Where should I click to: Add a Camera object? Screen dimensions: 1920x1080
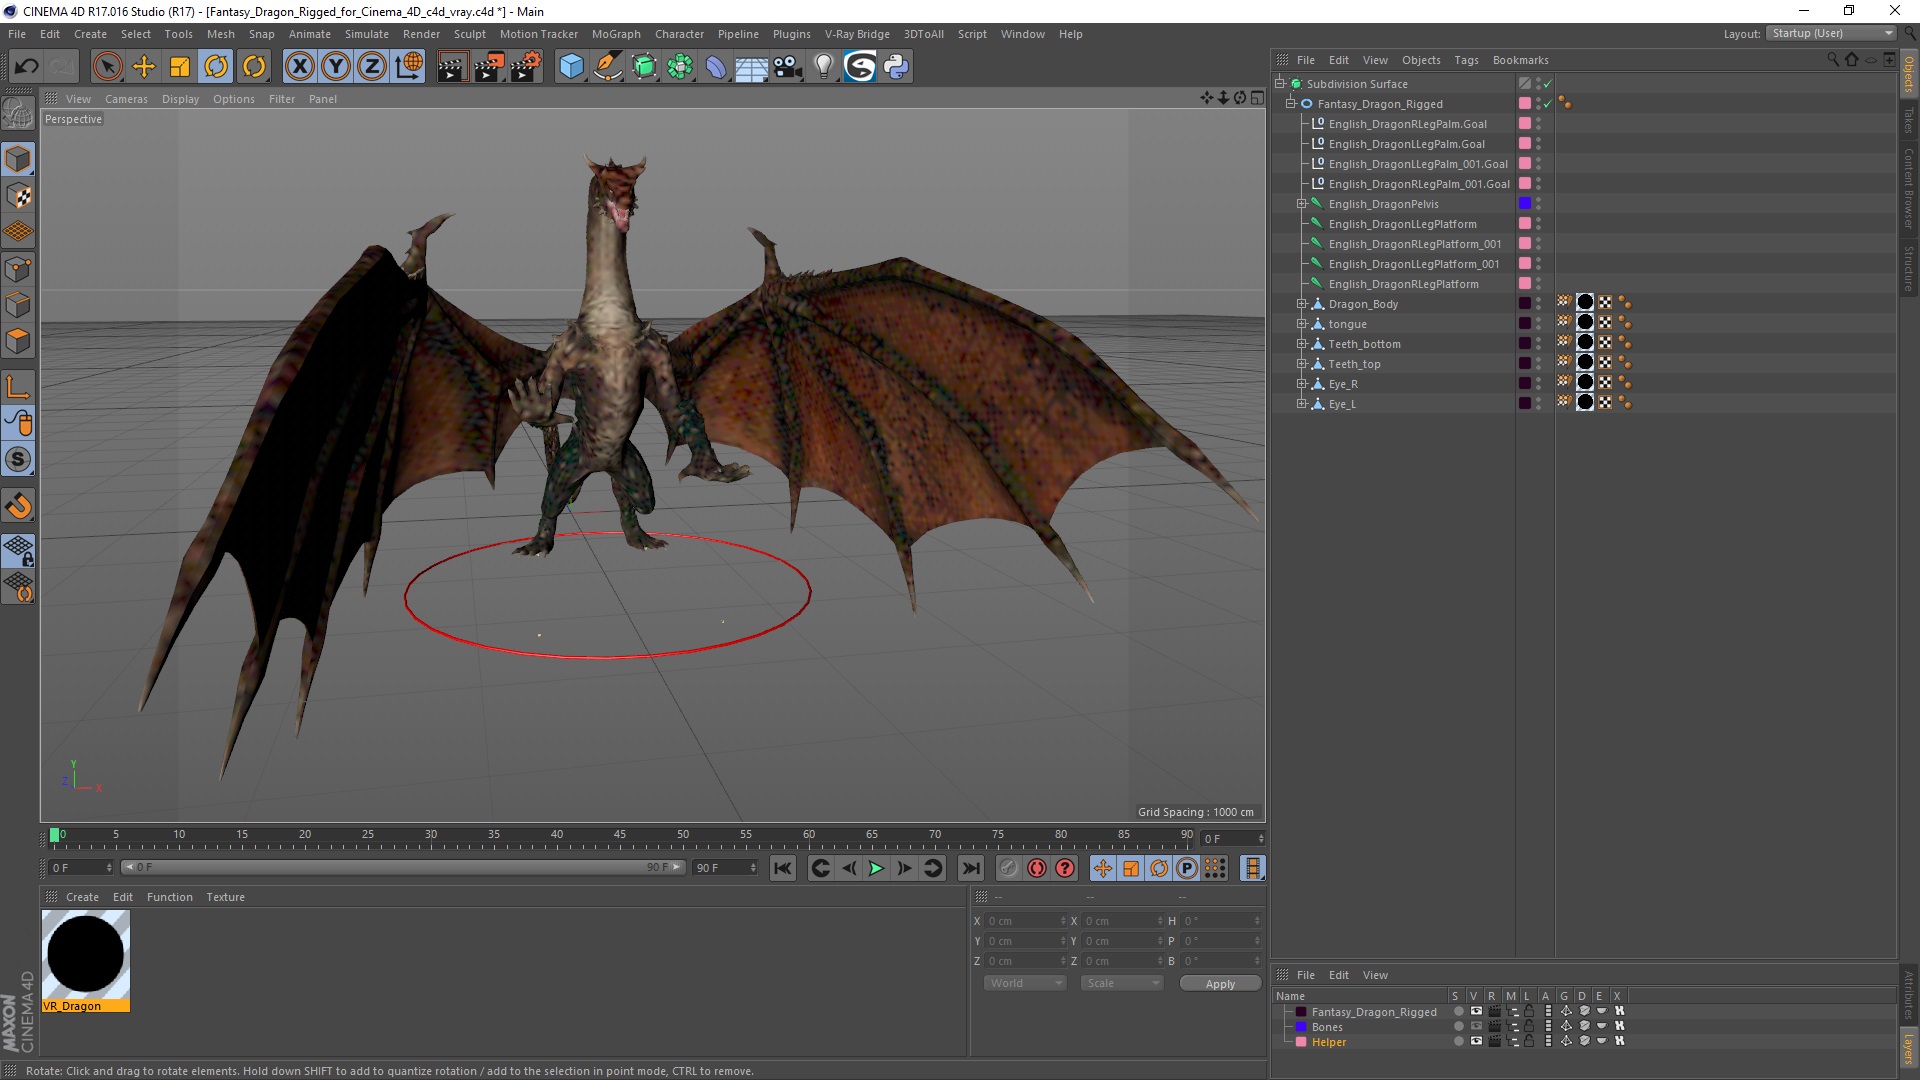click(788, 67)
